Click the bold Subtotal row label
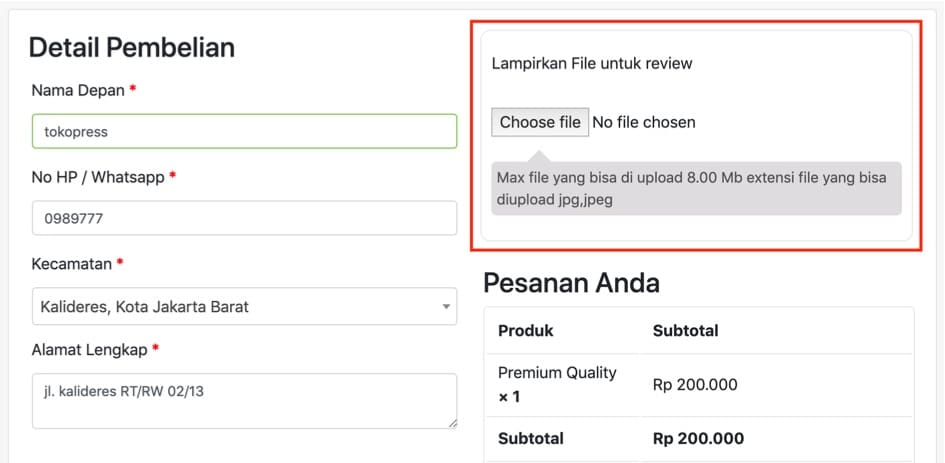 531,438
